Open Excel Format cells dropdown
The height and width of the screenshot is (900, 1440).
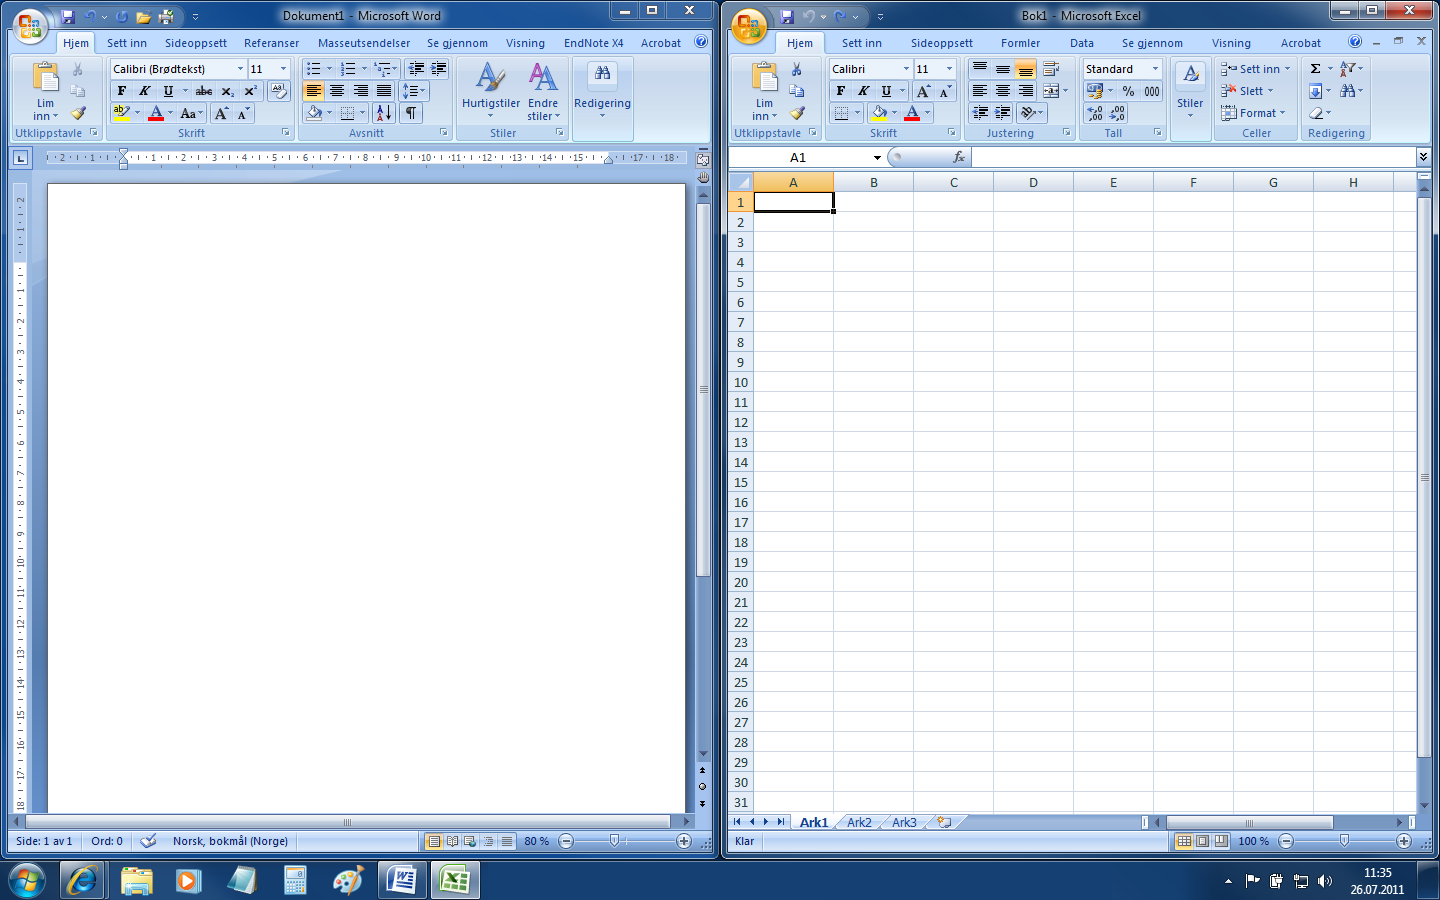1253,113
